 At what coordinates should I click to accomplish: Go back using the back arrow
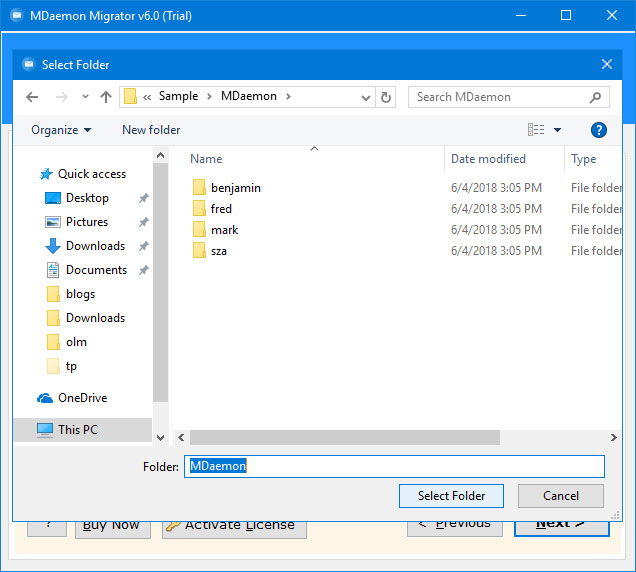(32, 97)
